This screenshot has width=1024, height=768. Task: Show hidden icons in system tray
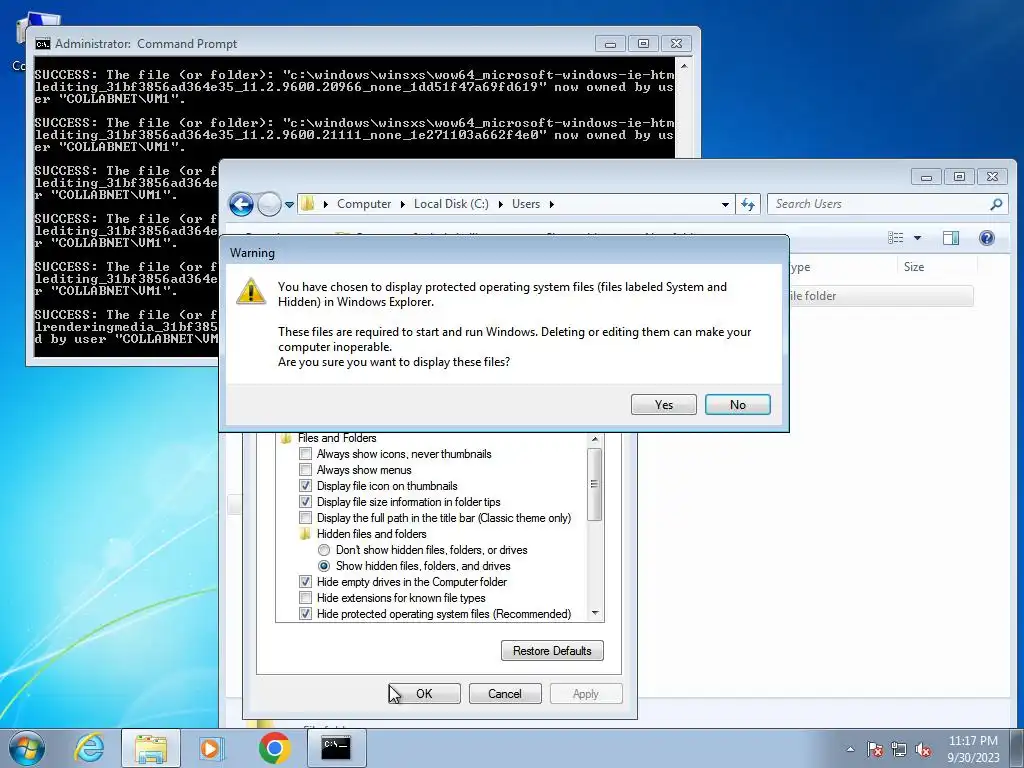pos(850,749)
